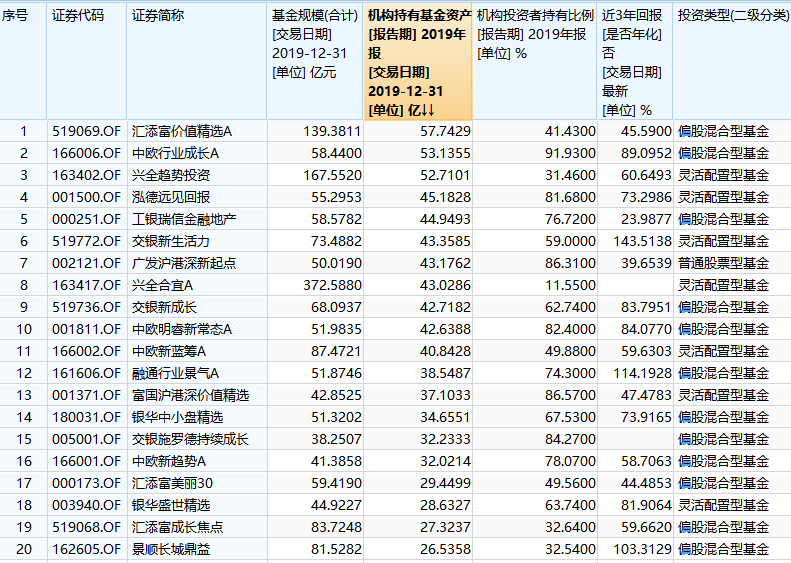Select fund name 汇添富美丽30
Viewport: 791px width, 563px height.
tap(172, 483)
